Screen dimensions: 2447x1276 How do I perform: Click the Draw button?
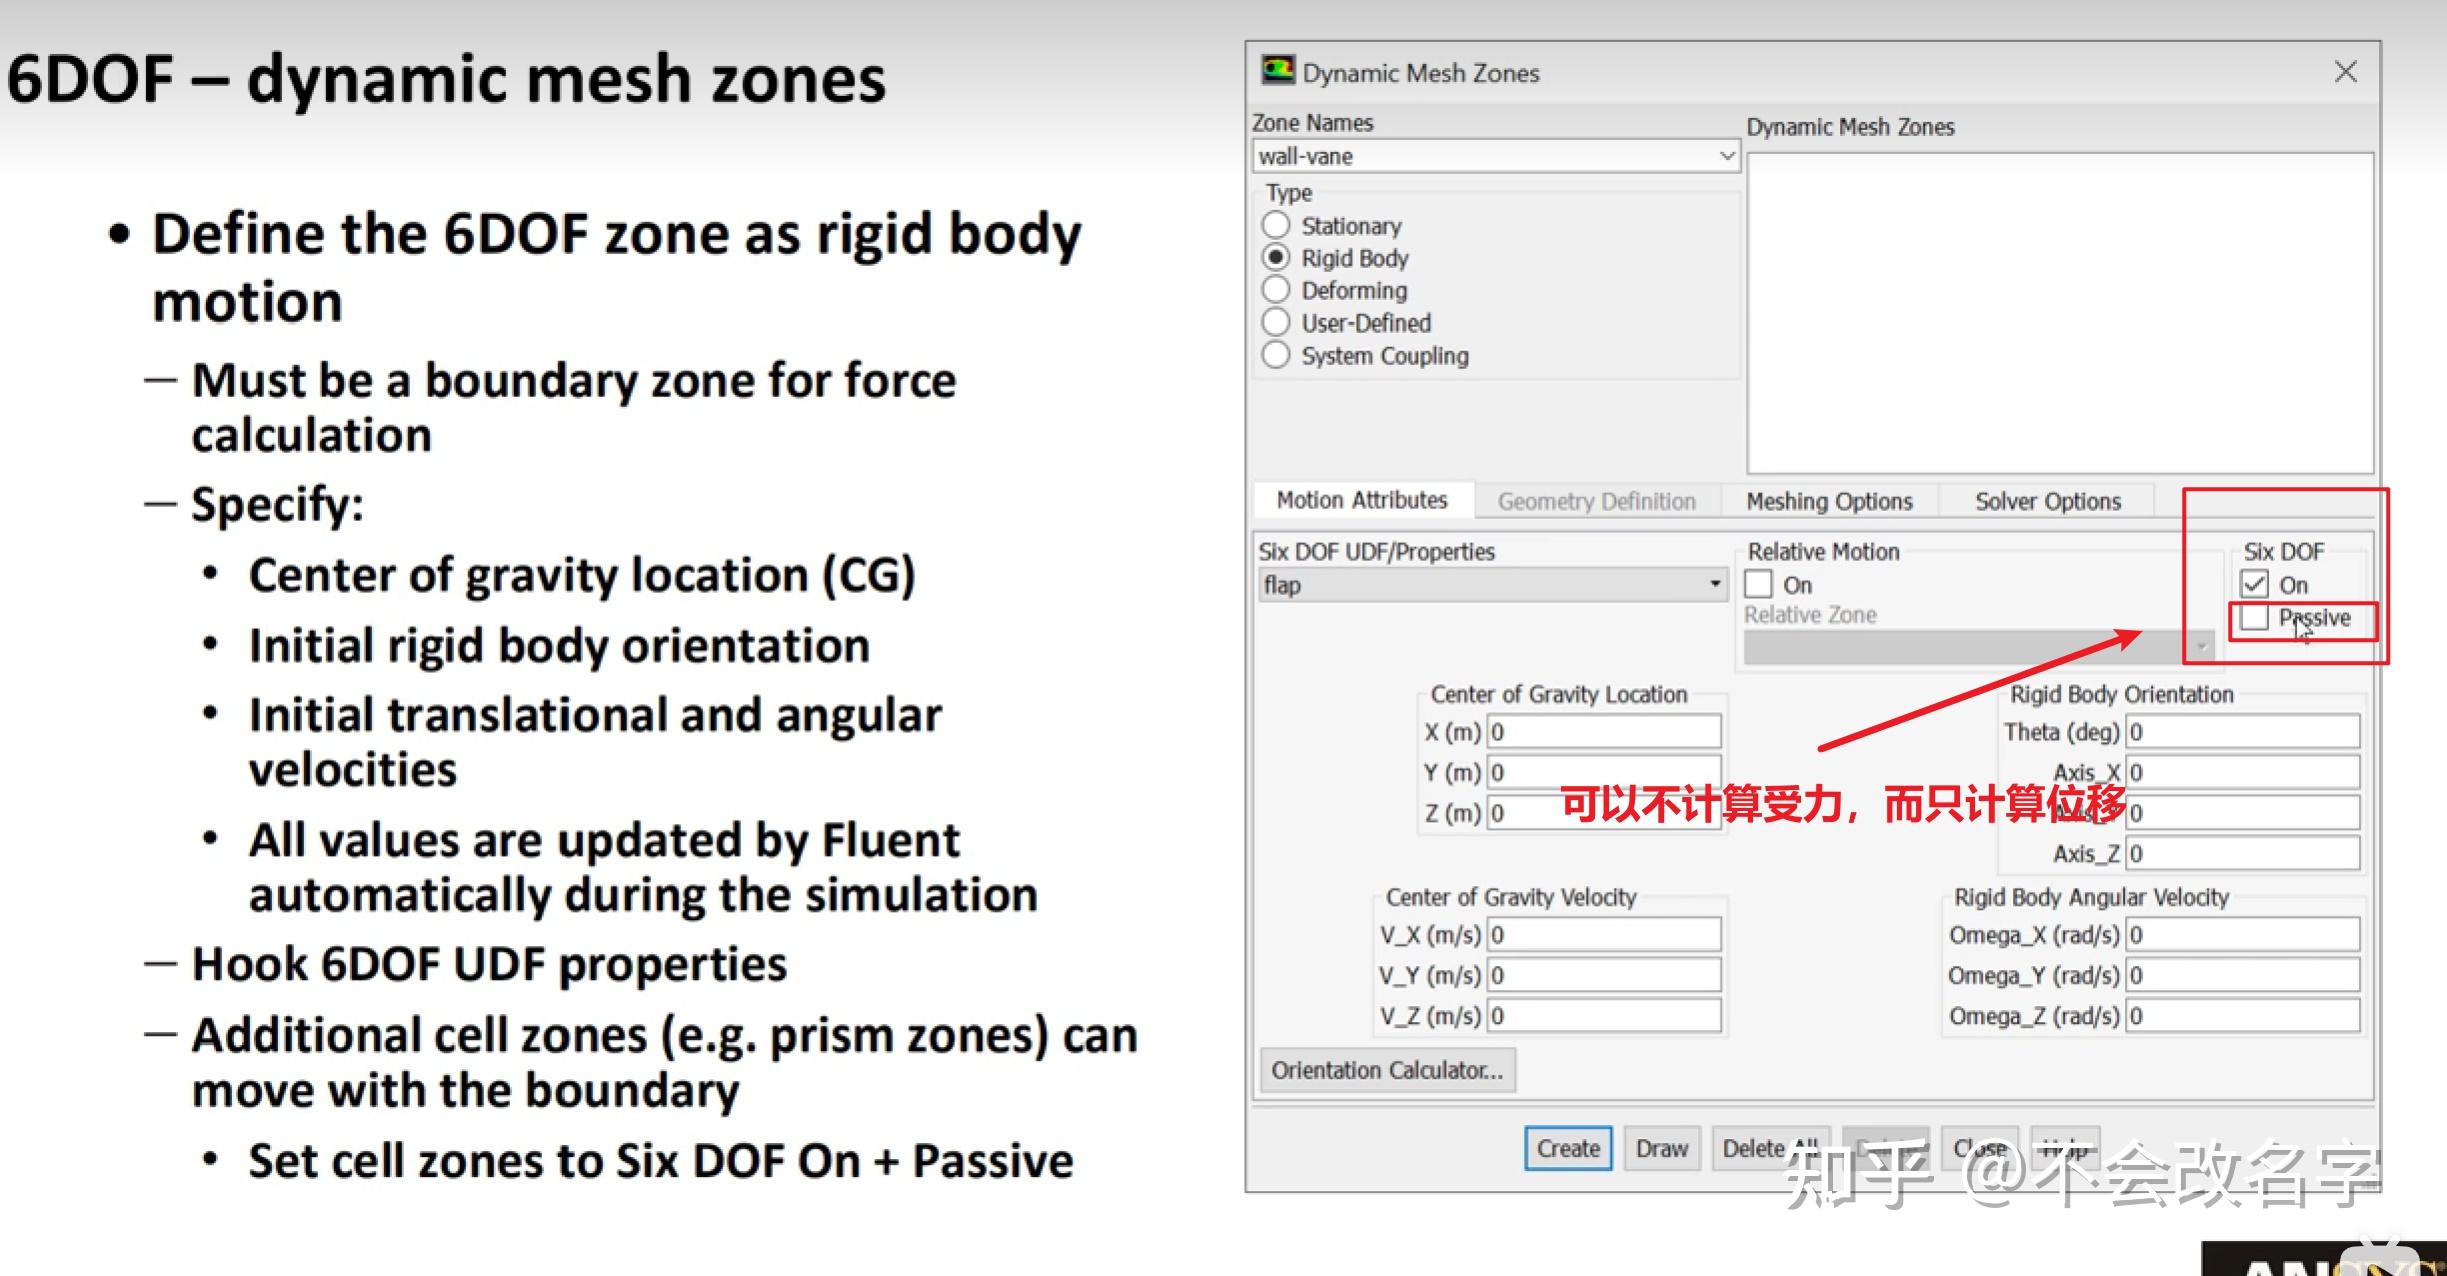pyautogui.click(x=1661, y=1148)
